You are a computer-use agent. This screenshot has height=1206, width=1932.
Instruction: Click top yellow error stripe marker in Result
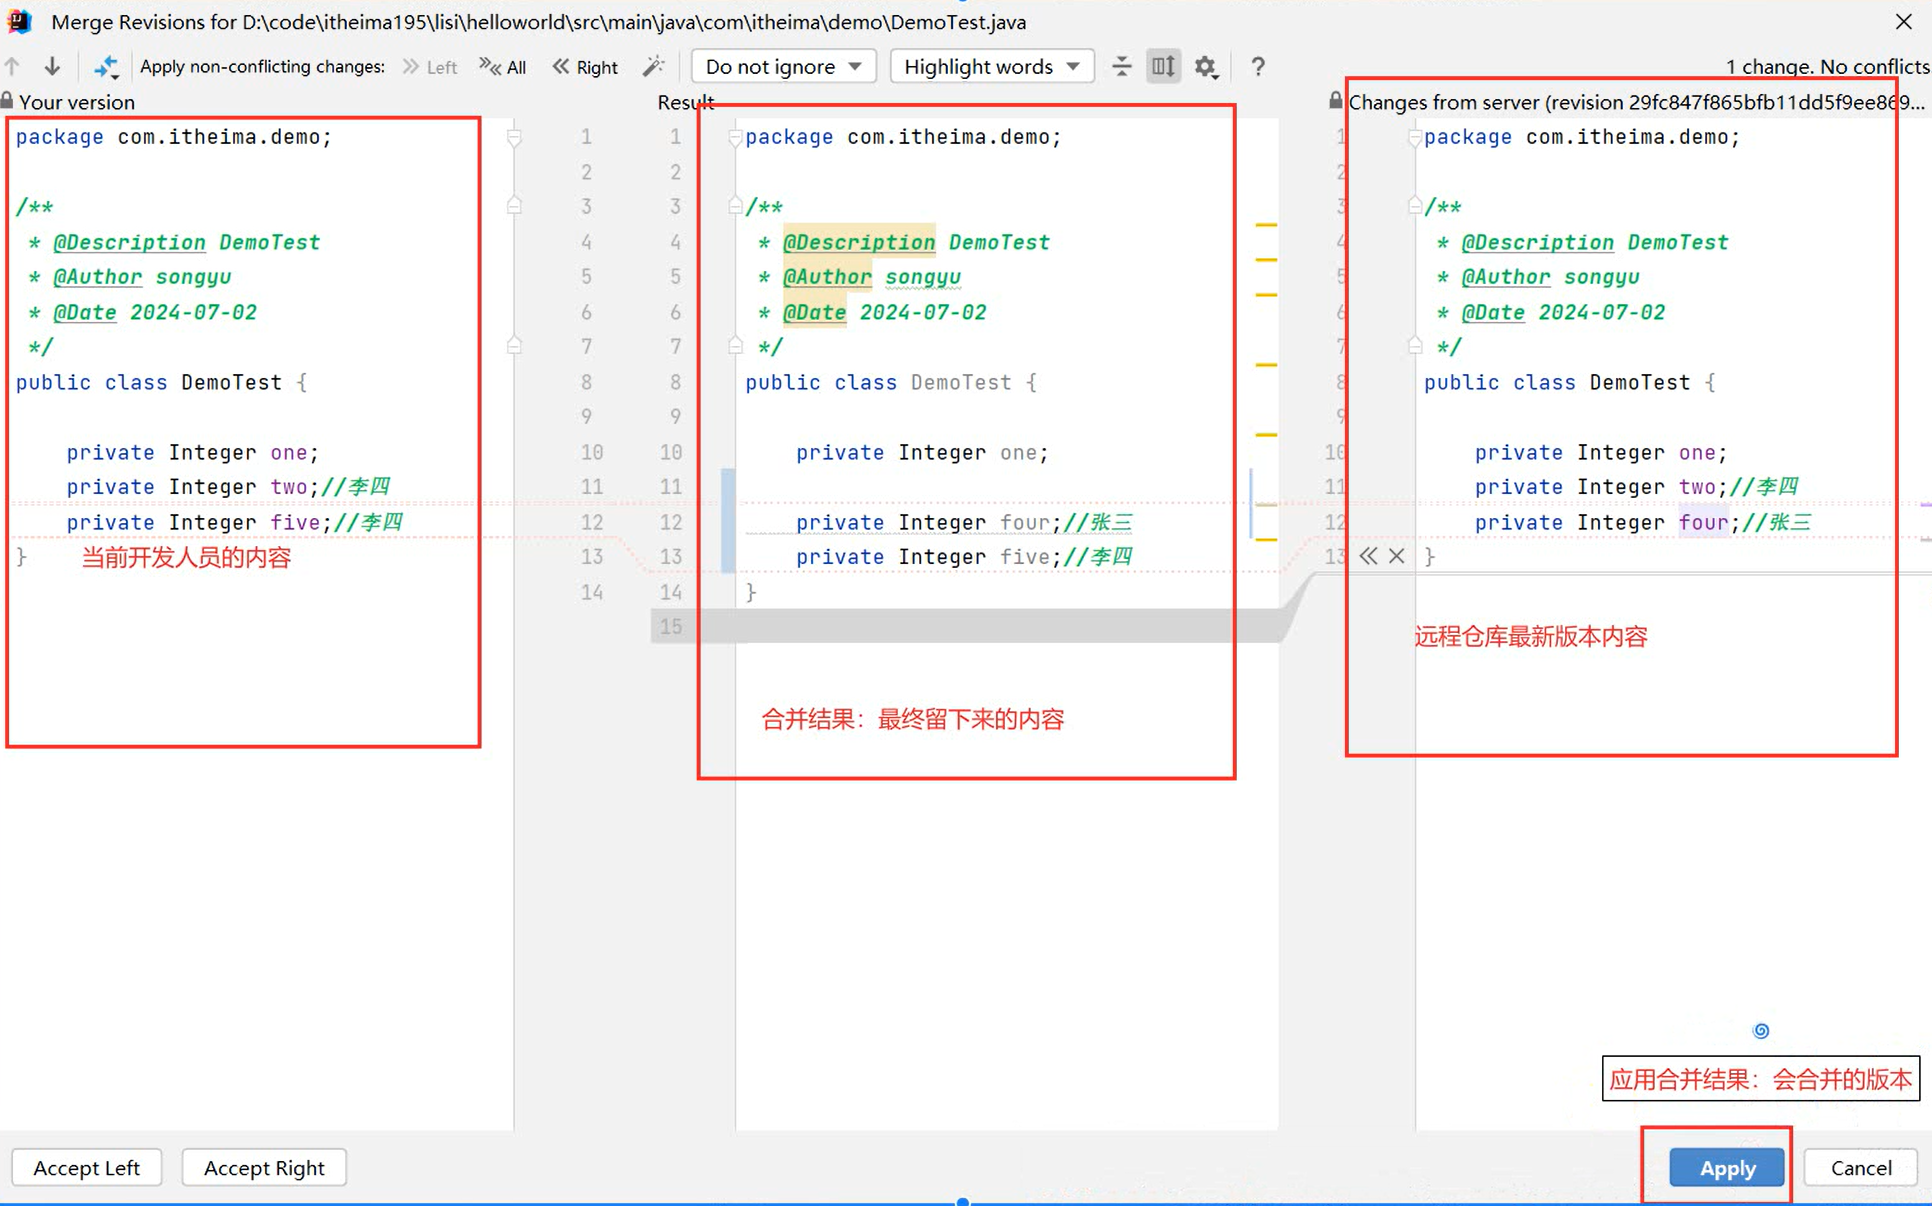[1266, 225]
